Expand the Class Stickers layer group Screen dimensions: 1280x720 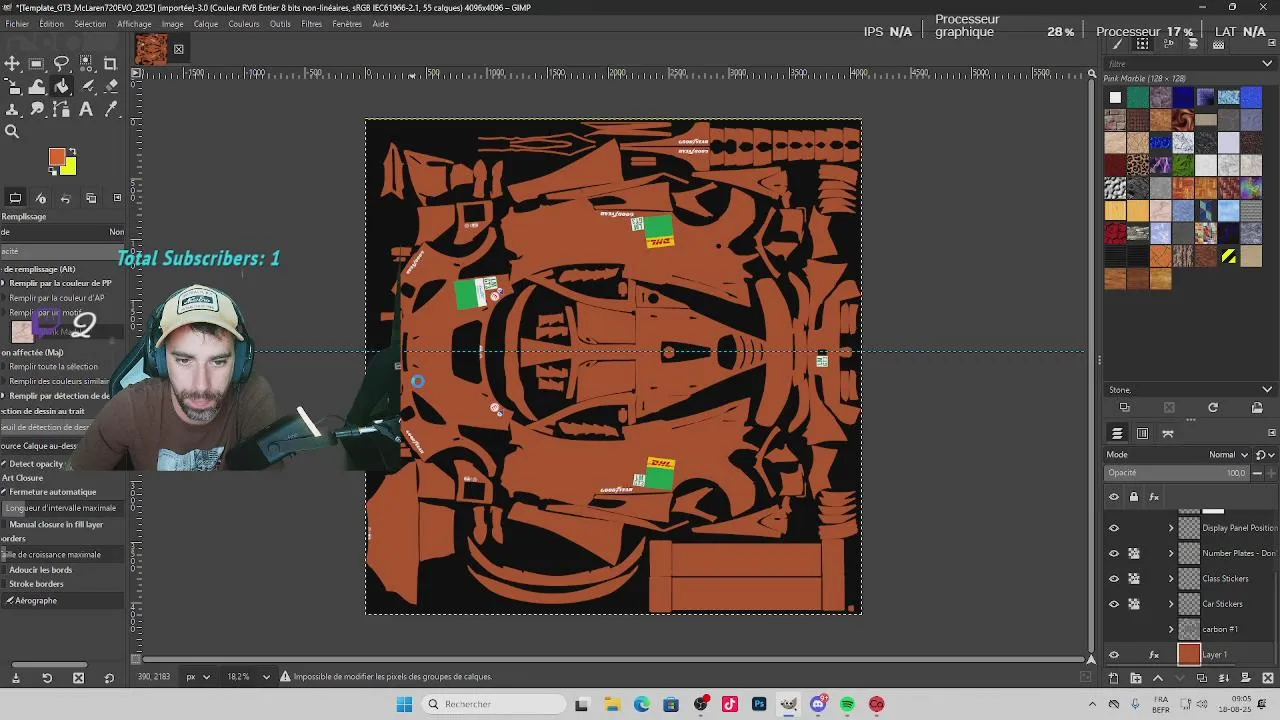[x=1171, y=578]
